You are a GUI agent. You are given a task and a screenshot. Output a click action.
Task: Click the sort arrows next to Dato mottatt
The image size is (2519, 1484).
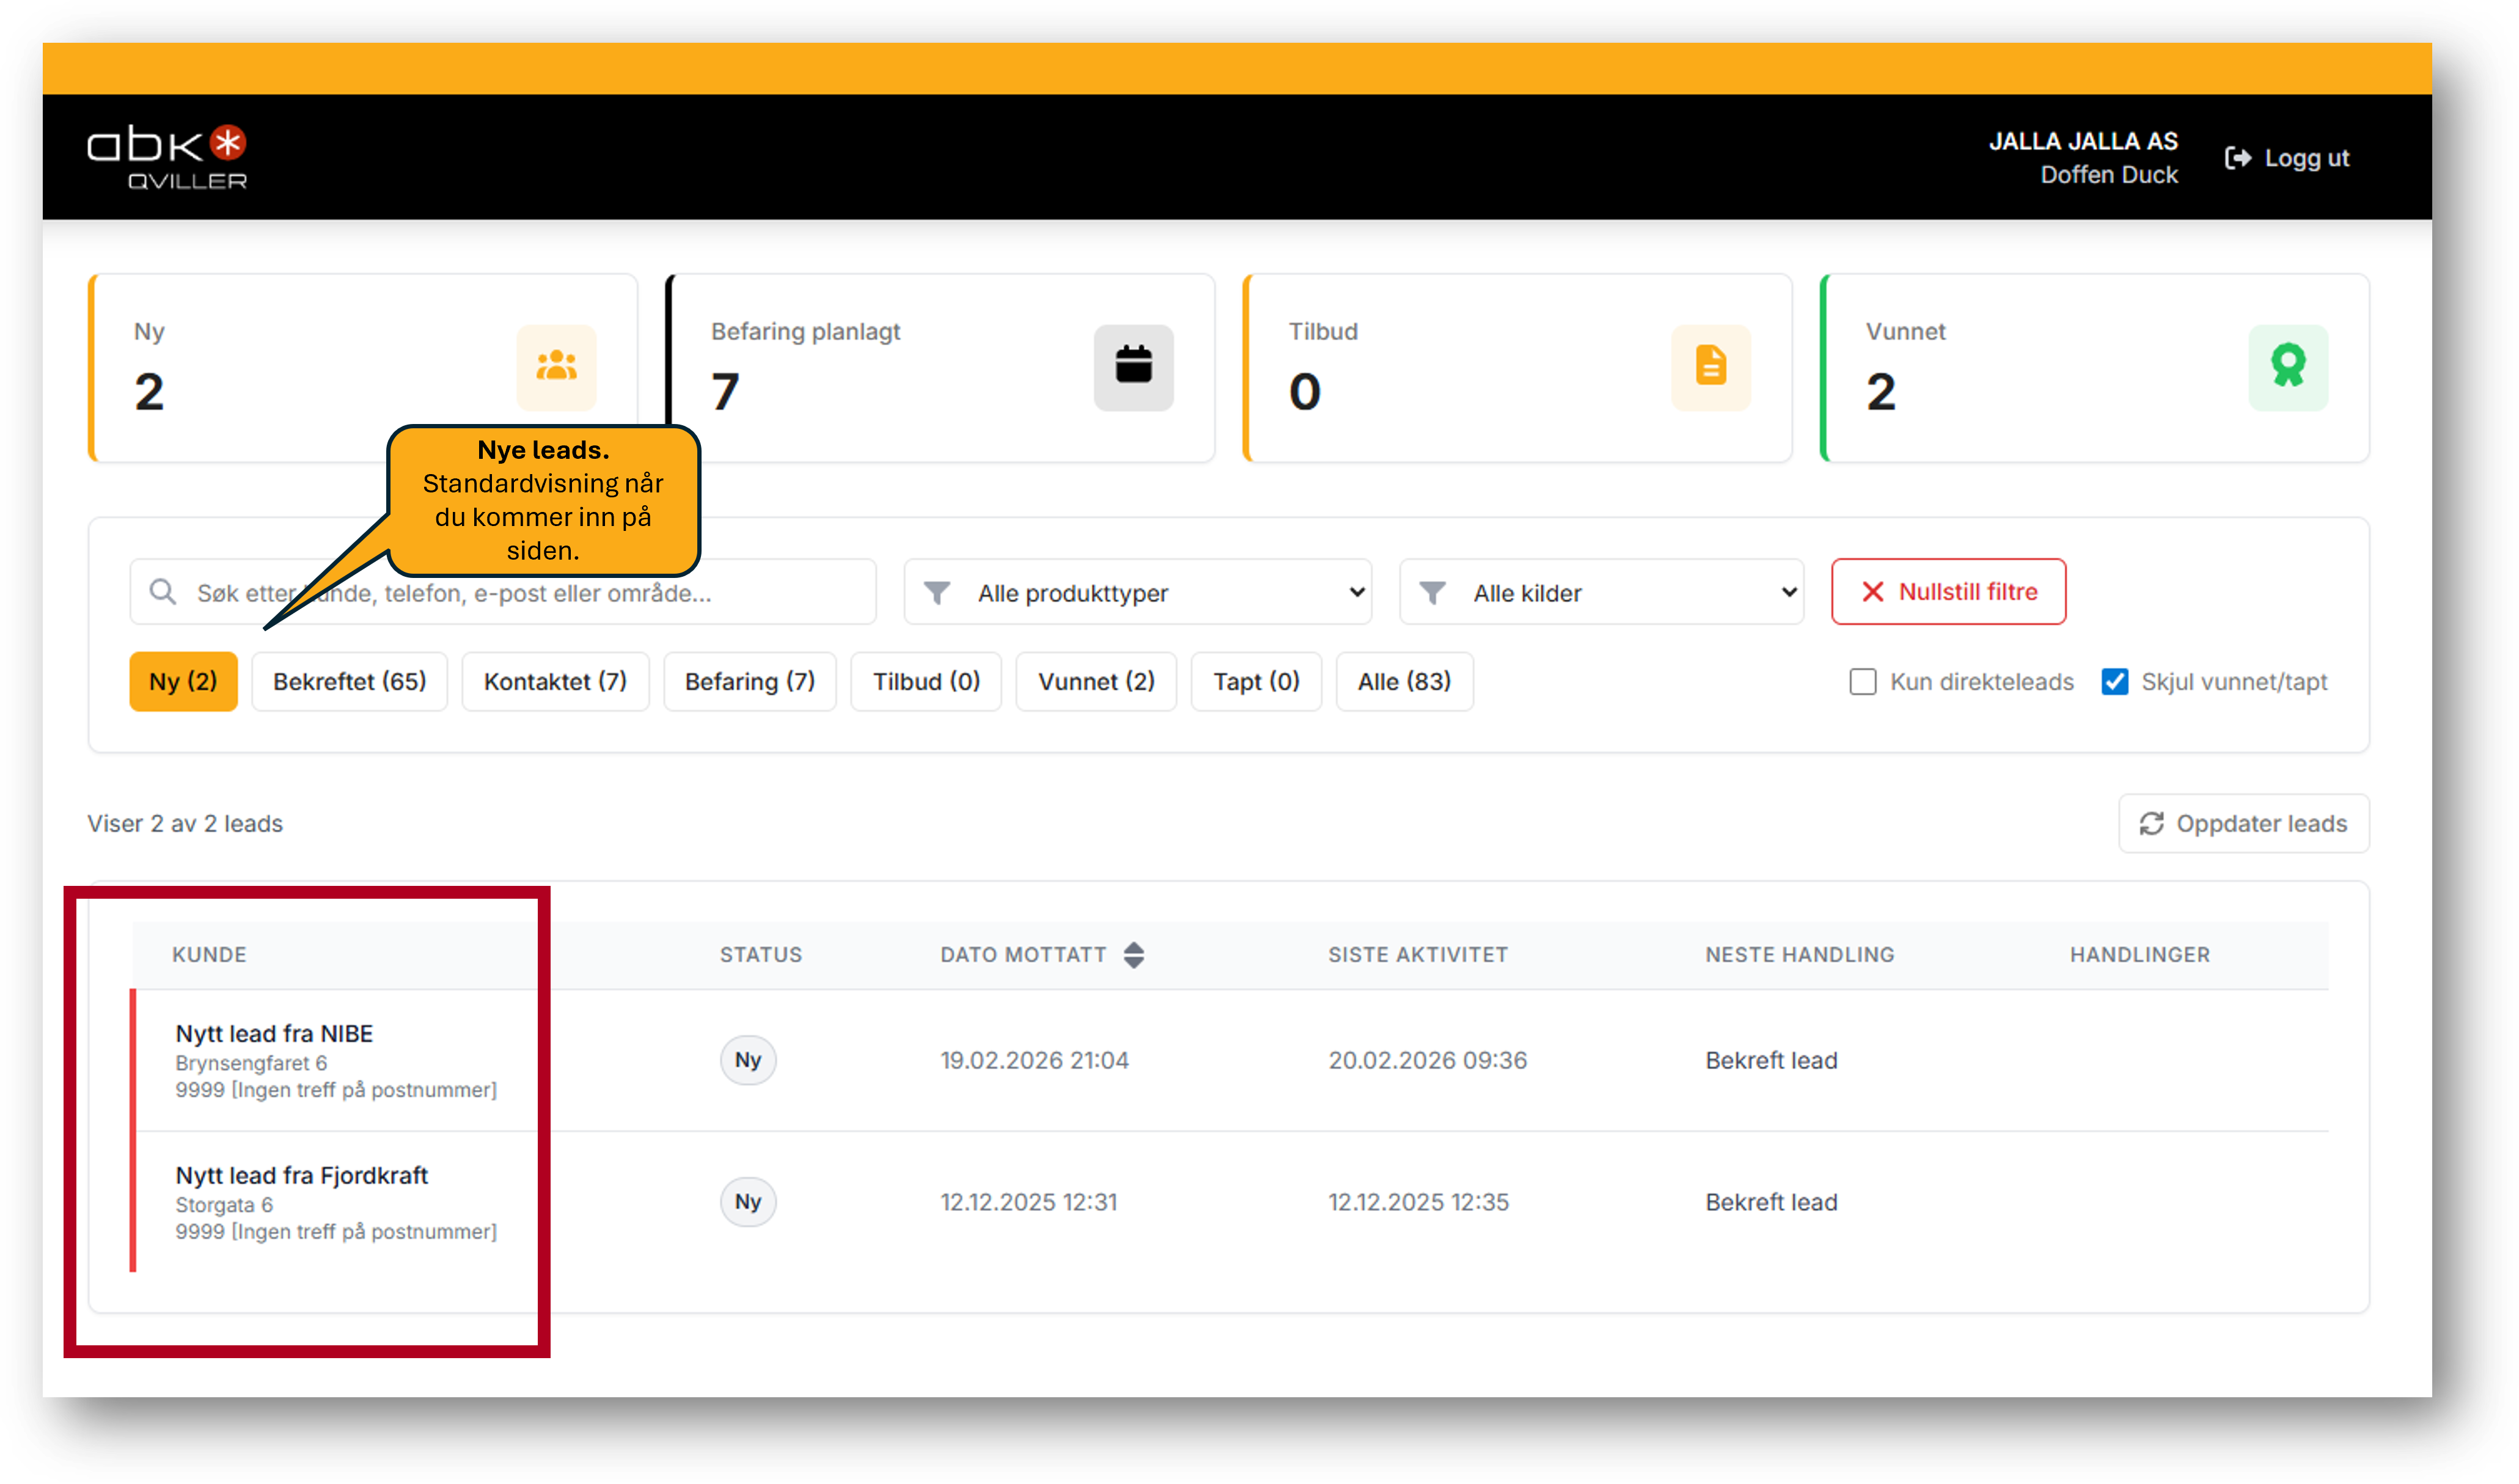point(1133,954)
